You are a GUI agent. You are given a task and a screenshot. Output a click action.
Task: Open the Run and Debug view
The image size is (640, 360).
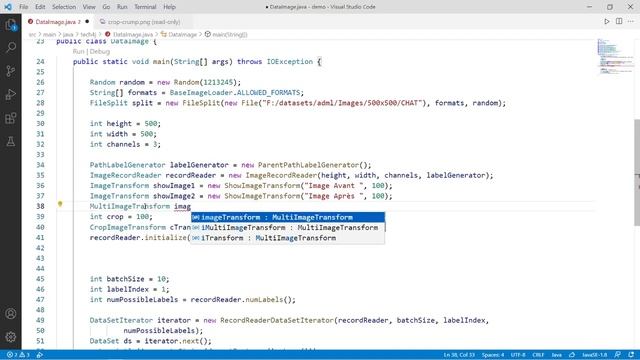(x=11, y=95)
